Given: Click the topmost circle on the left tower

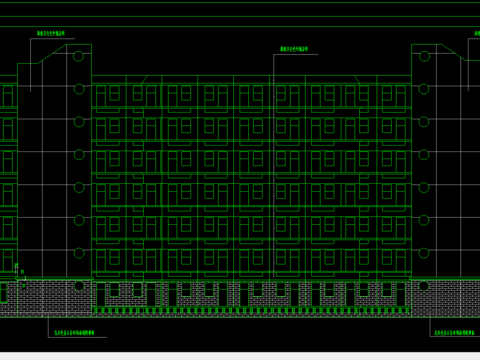Looking at the screenshot, I should click(x=79, y=56).
